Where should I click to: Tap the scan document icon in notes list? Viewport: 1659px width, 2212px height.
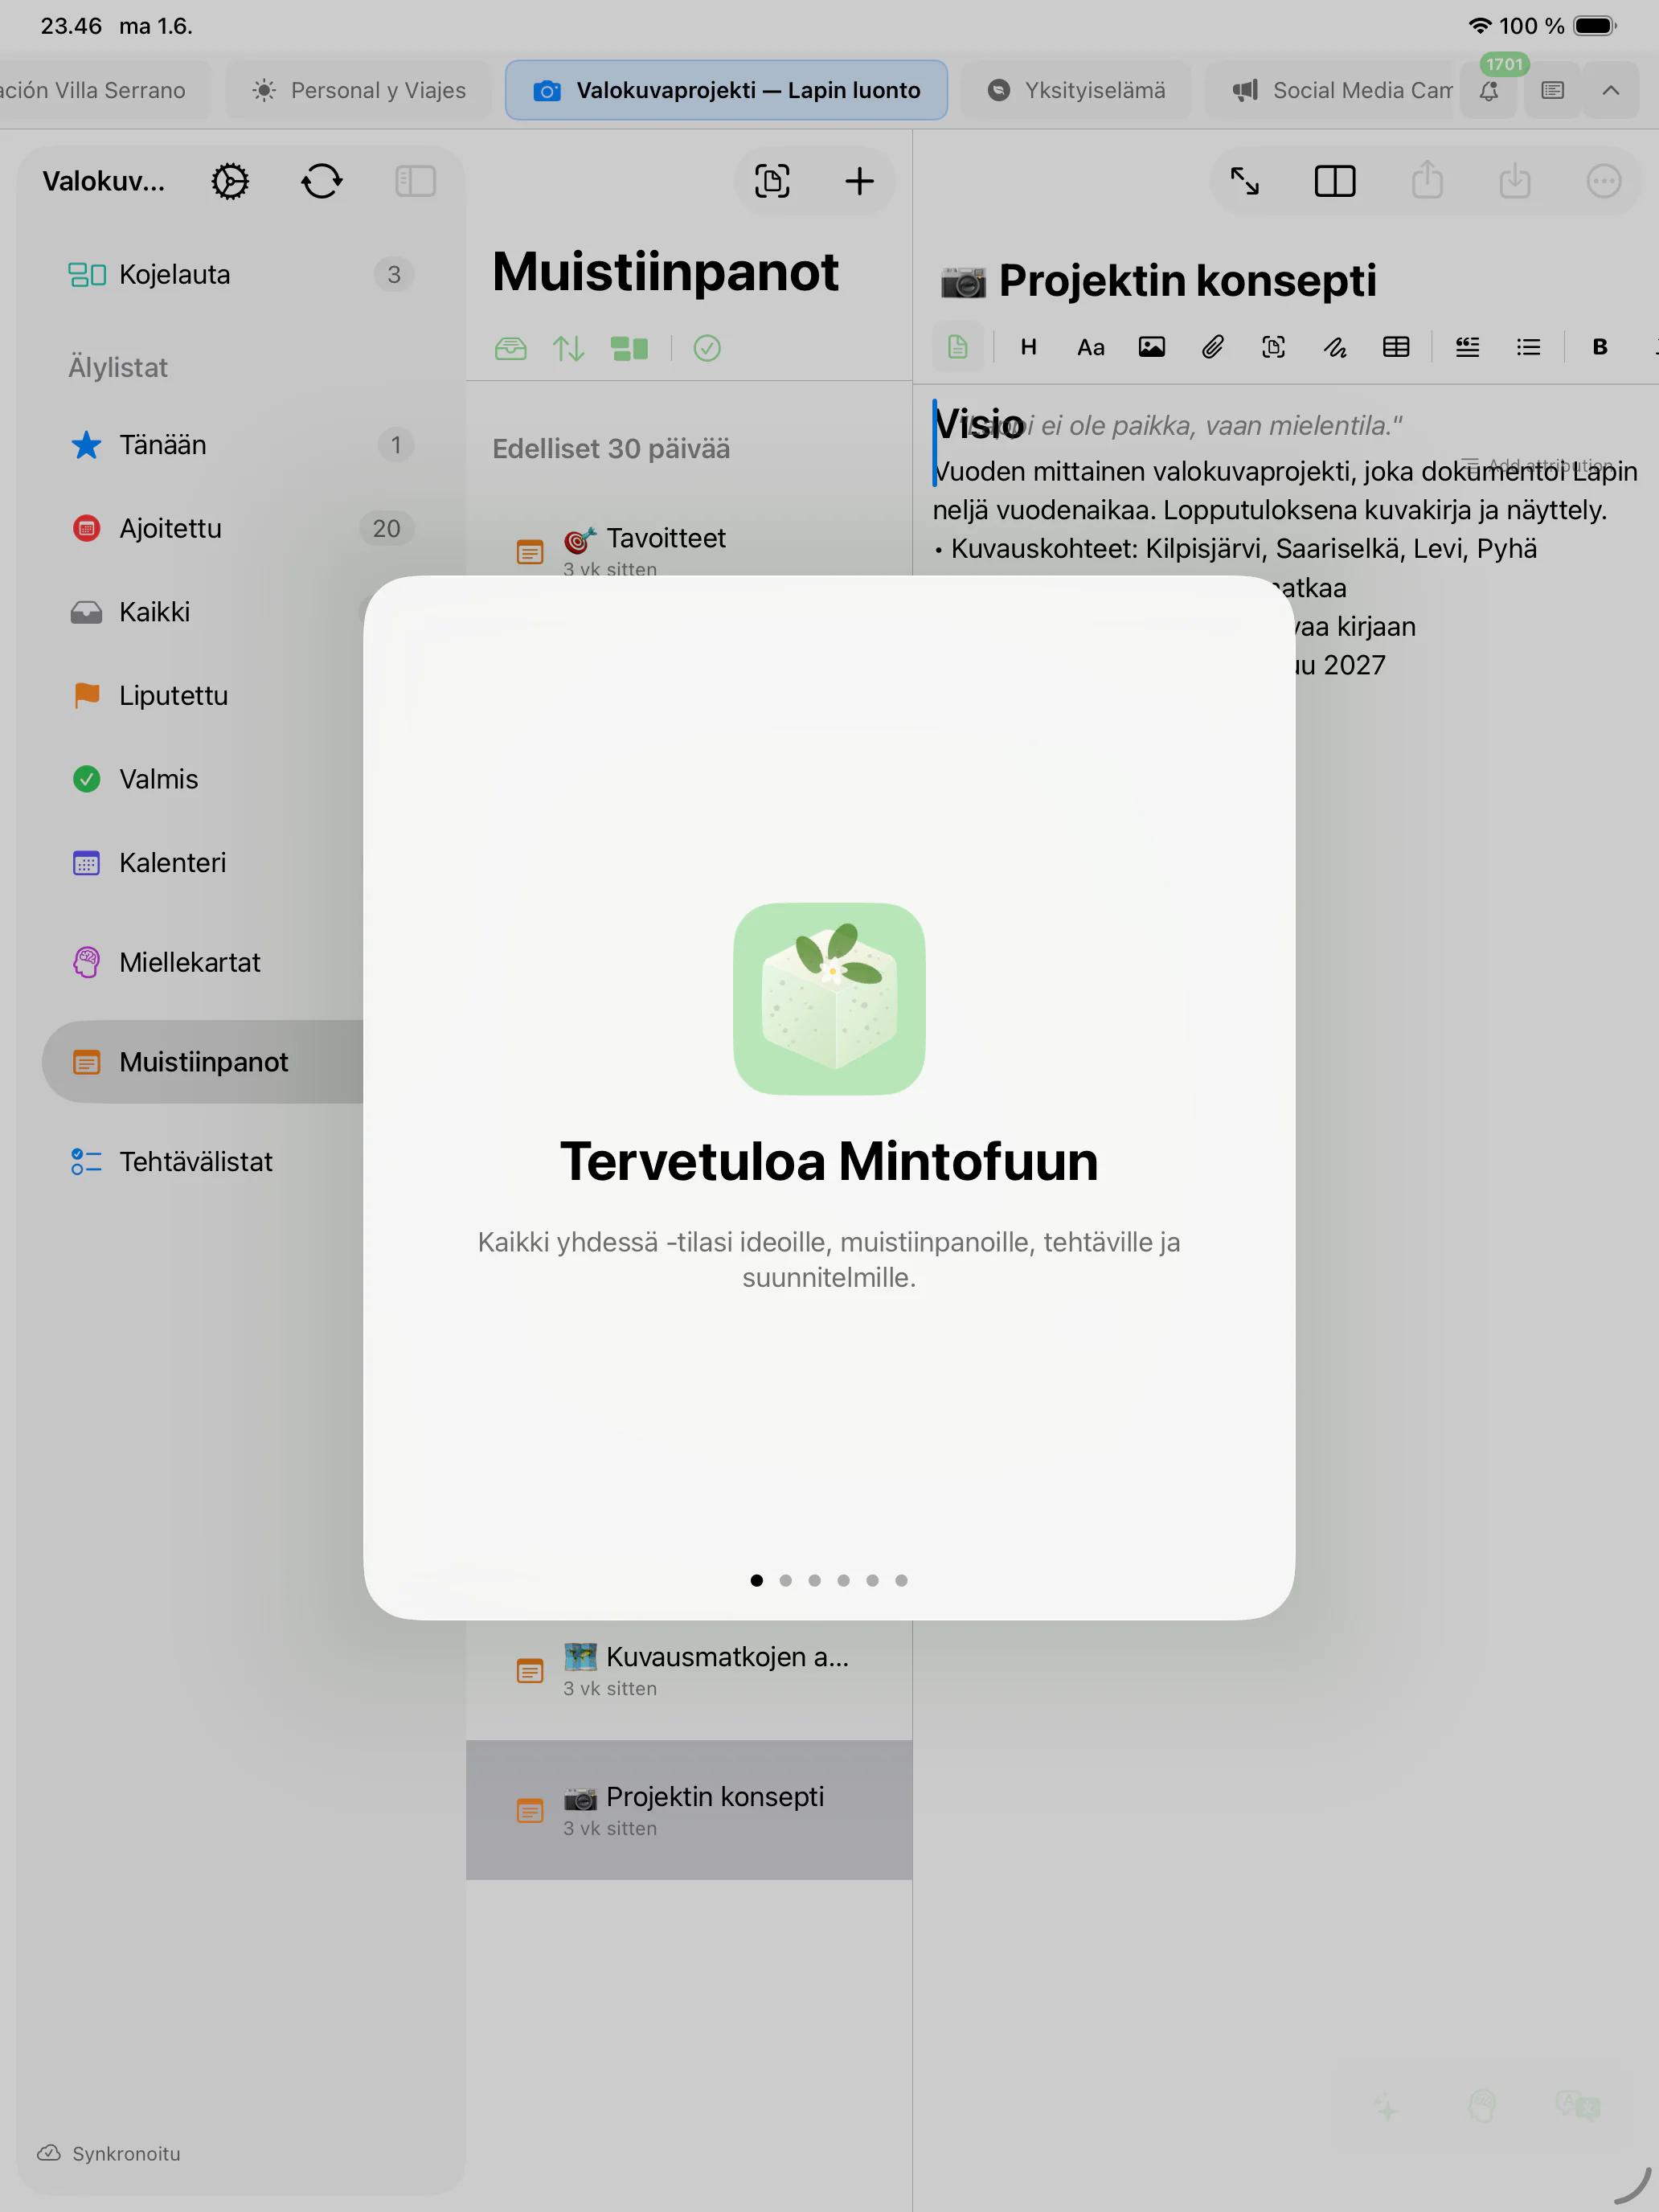click(772, 181)
